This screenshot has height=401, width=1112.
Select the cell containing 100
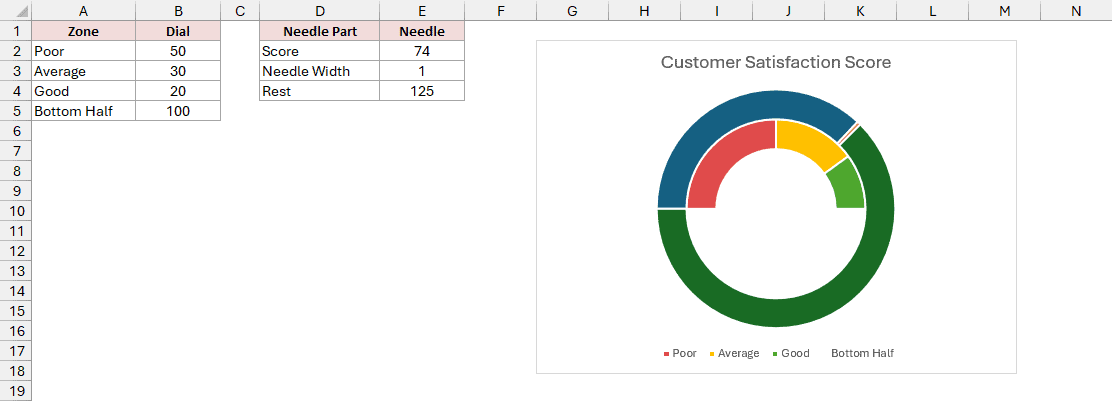[x=178, y=111]
